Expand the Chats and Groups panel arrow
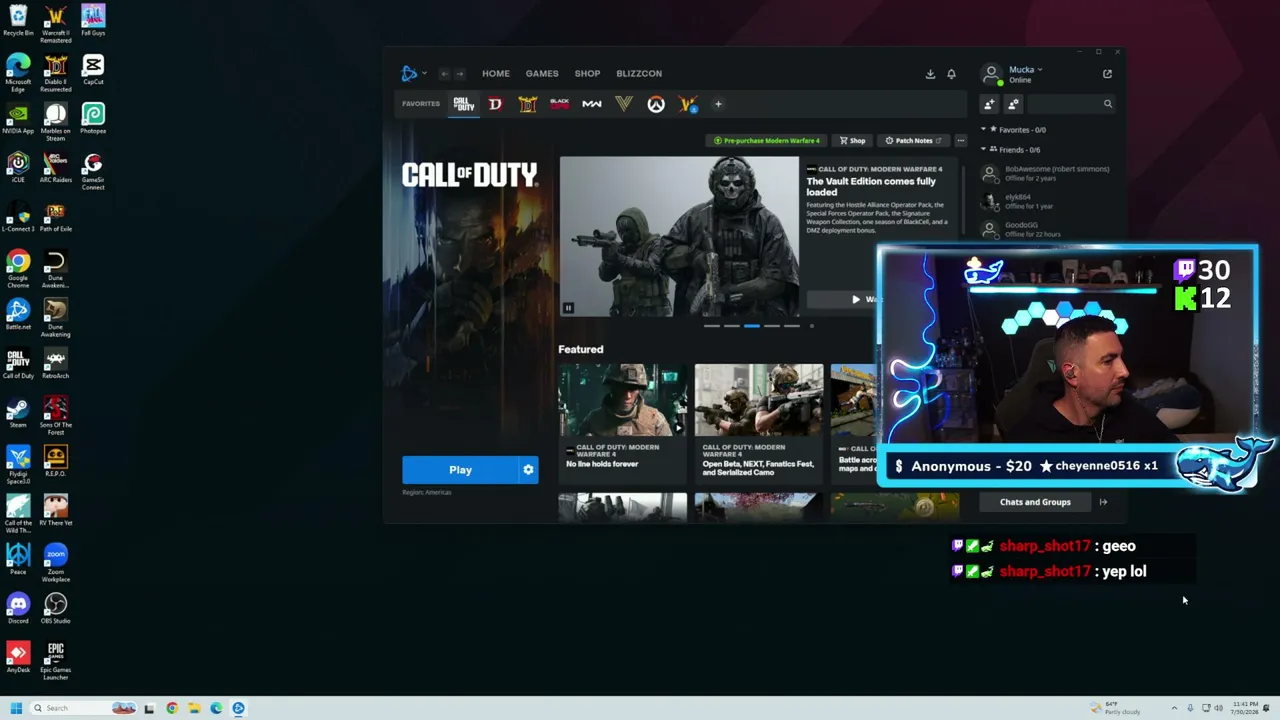This screenshot has width=1280, height=720. click(1103, 502)
